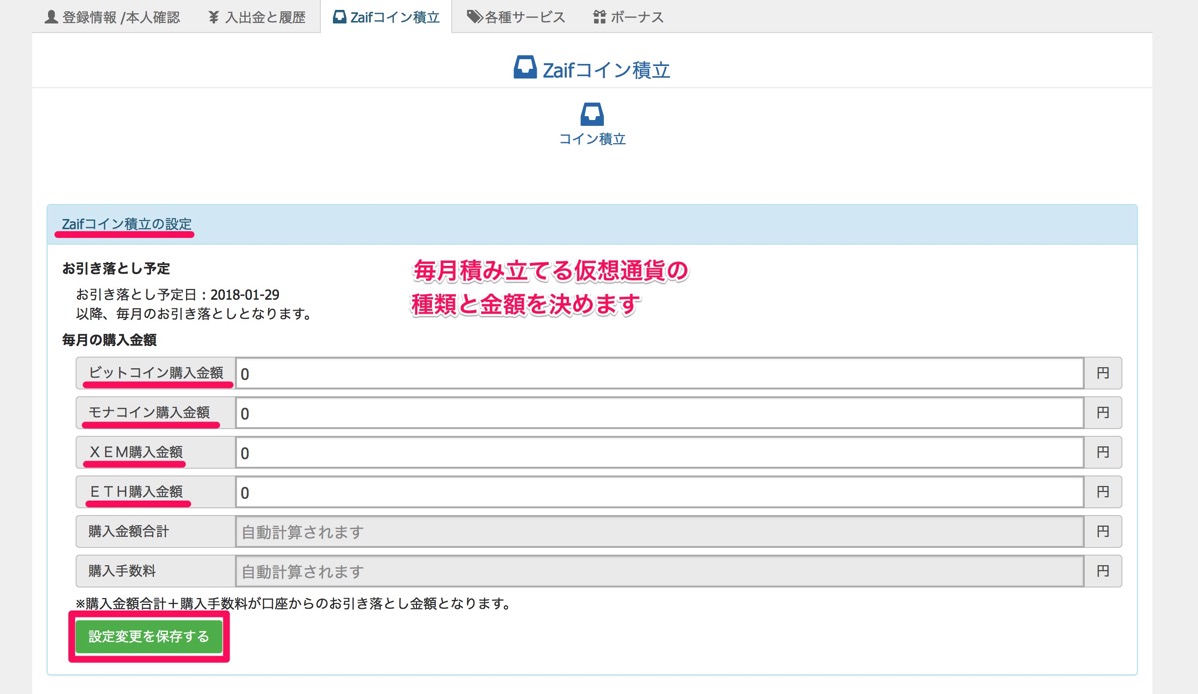Click the 購入手数料 auto-calculated field

(x=659, y=572)
